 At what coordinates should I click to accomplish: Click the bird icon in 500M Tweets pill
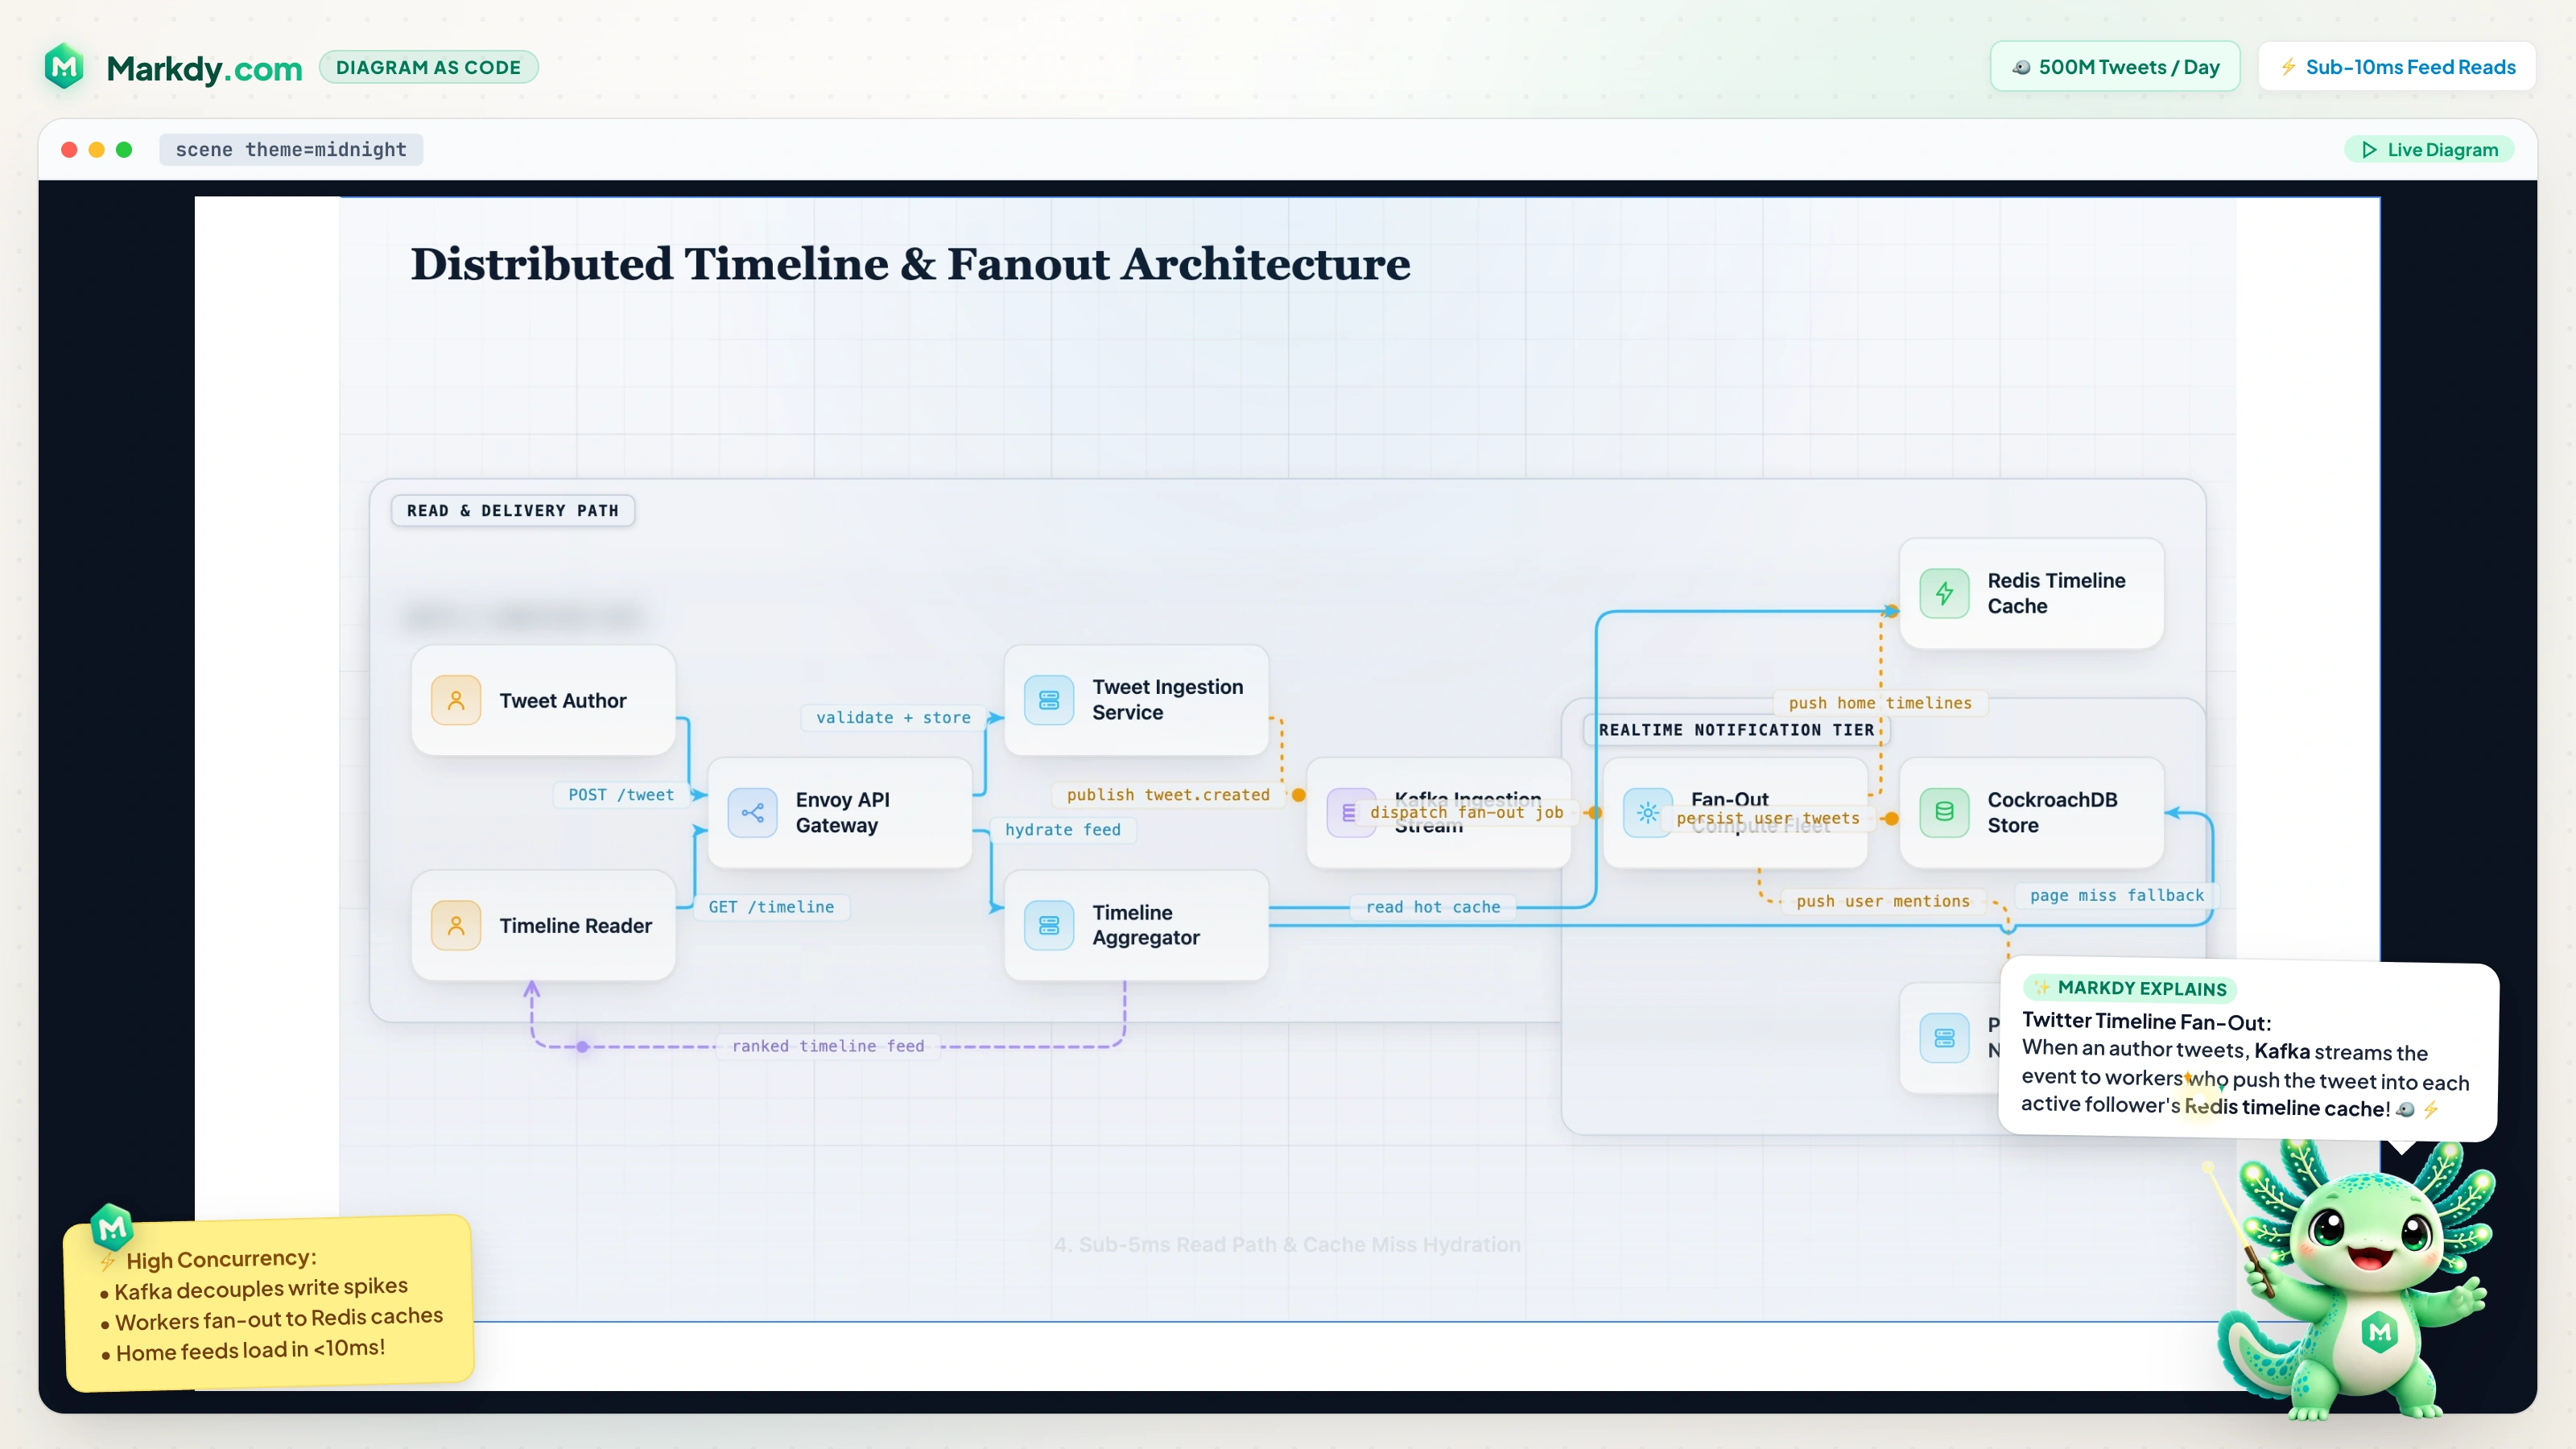tap(2021, 67)
